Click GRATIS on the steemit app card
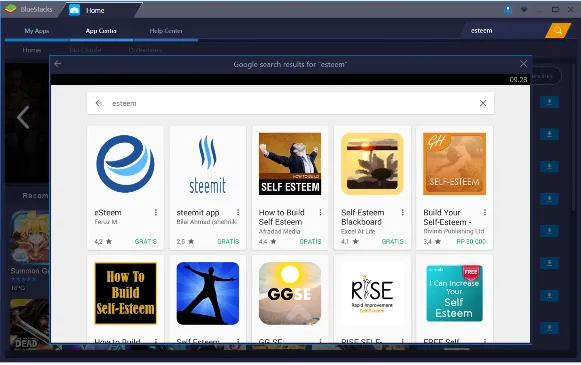The width and height of the screenshot is (581, 365). pyautogui.click(x=228, y=242)
